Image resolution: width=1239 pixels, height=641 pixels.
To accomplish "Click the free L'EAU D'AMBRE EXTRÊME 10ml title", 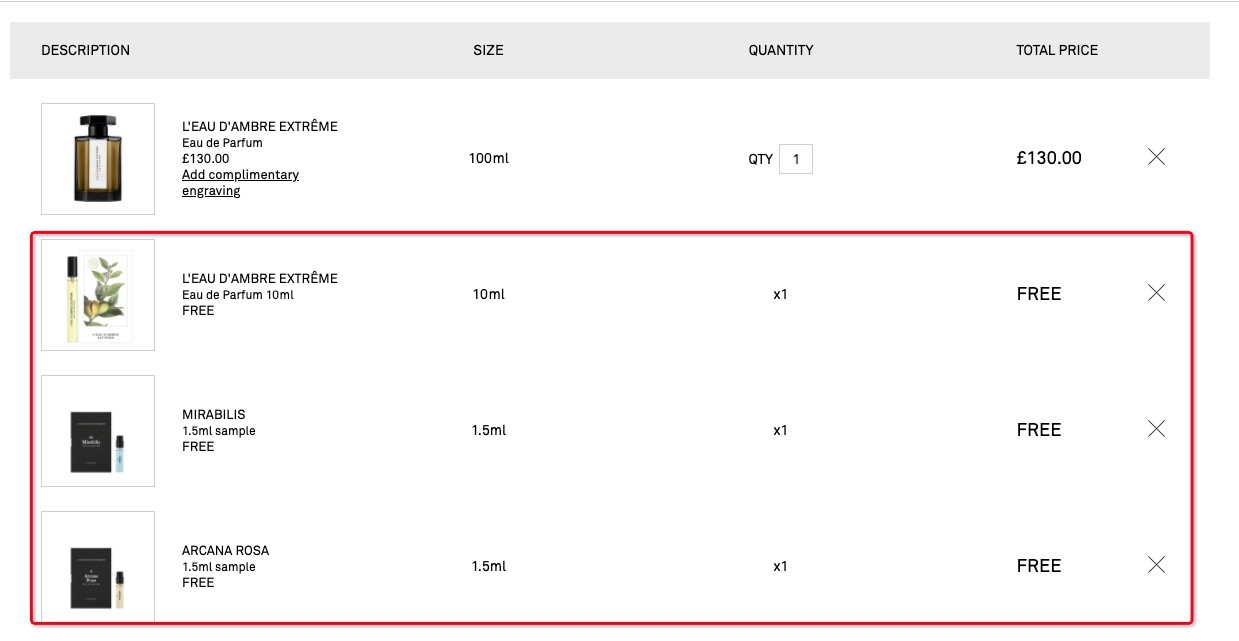I will (260, 279).
